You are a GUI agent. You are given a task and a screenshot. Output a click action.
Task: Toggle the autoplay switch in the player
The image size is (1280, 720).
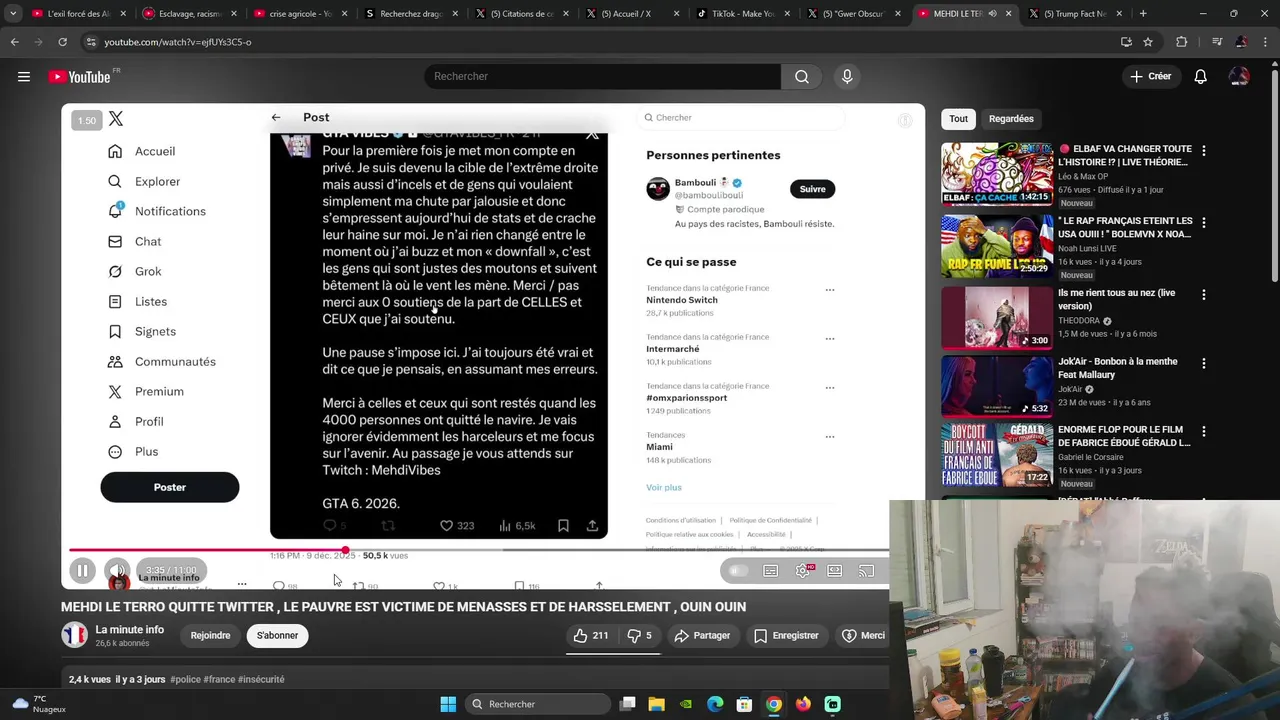[x=738, y=571]
